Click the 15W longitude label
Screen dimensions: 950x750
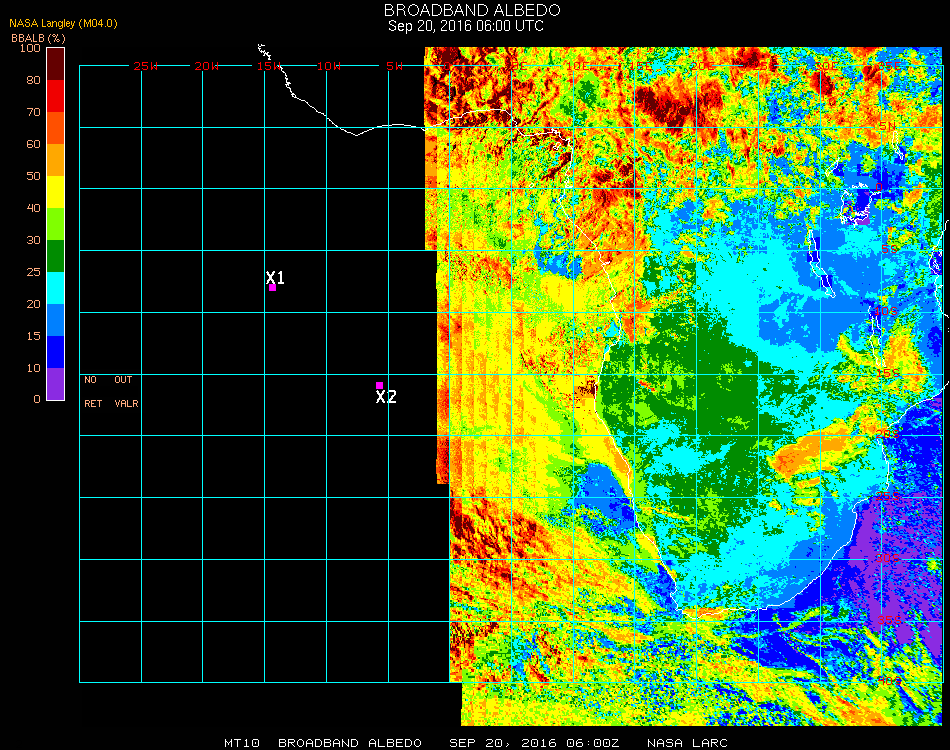tap(268, 66)
